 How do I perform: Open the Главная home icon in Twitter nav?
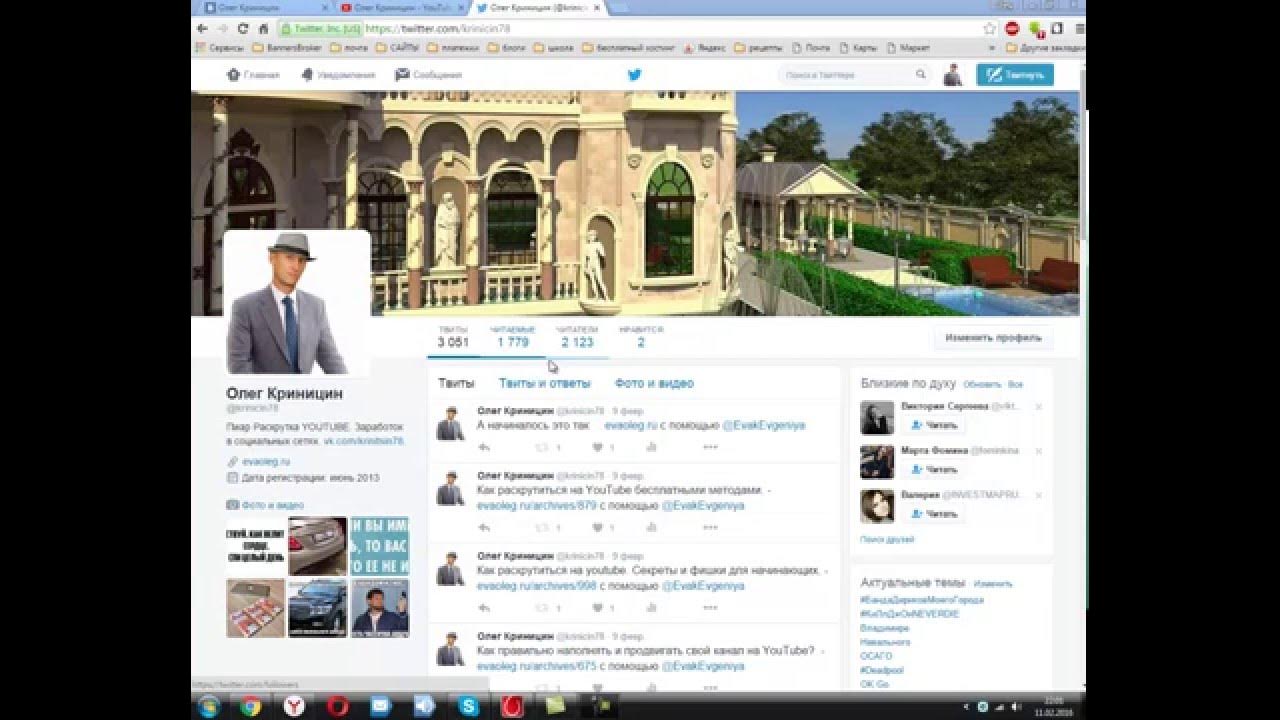pyautogui.click(x=252, y=75)
